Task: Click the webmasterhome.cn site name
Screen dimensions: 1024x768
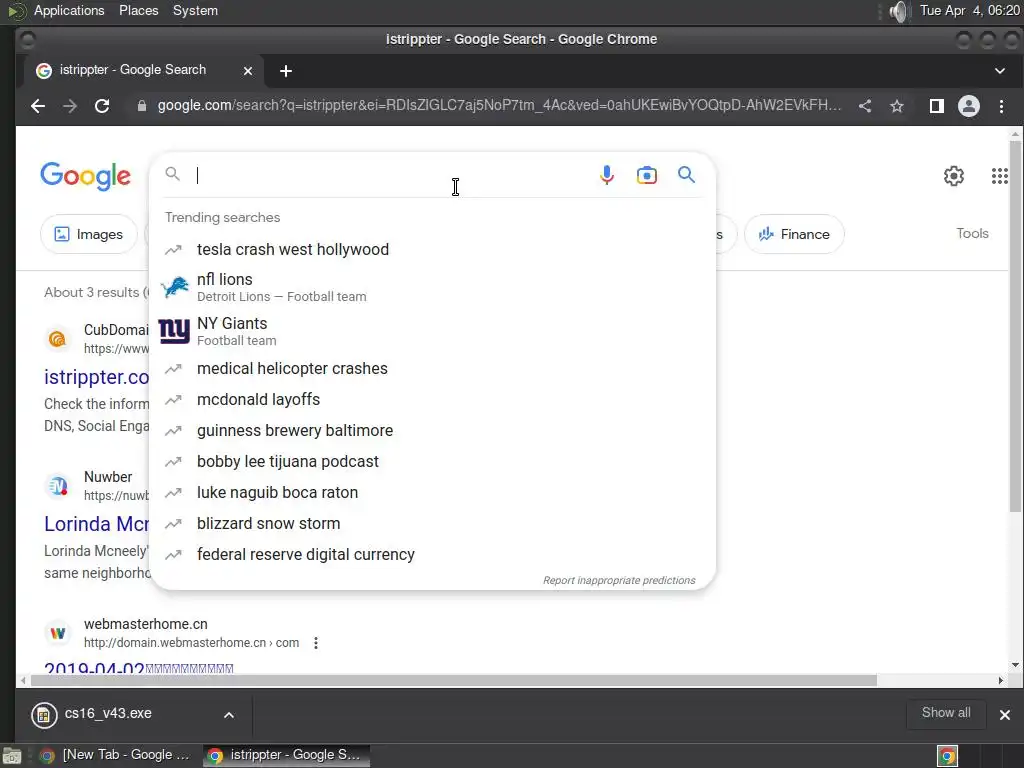Action: click(x=146, y=624)
